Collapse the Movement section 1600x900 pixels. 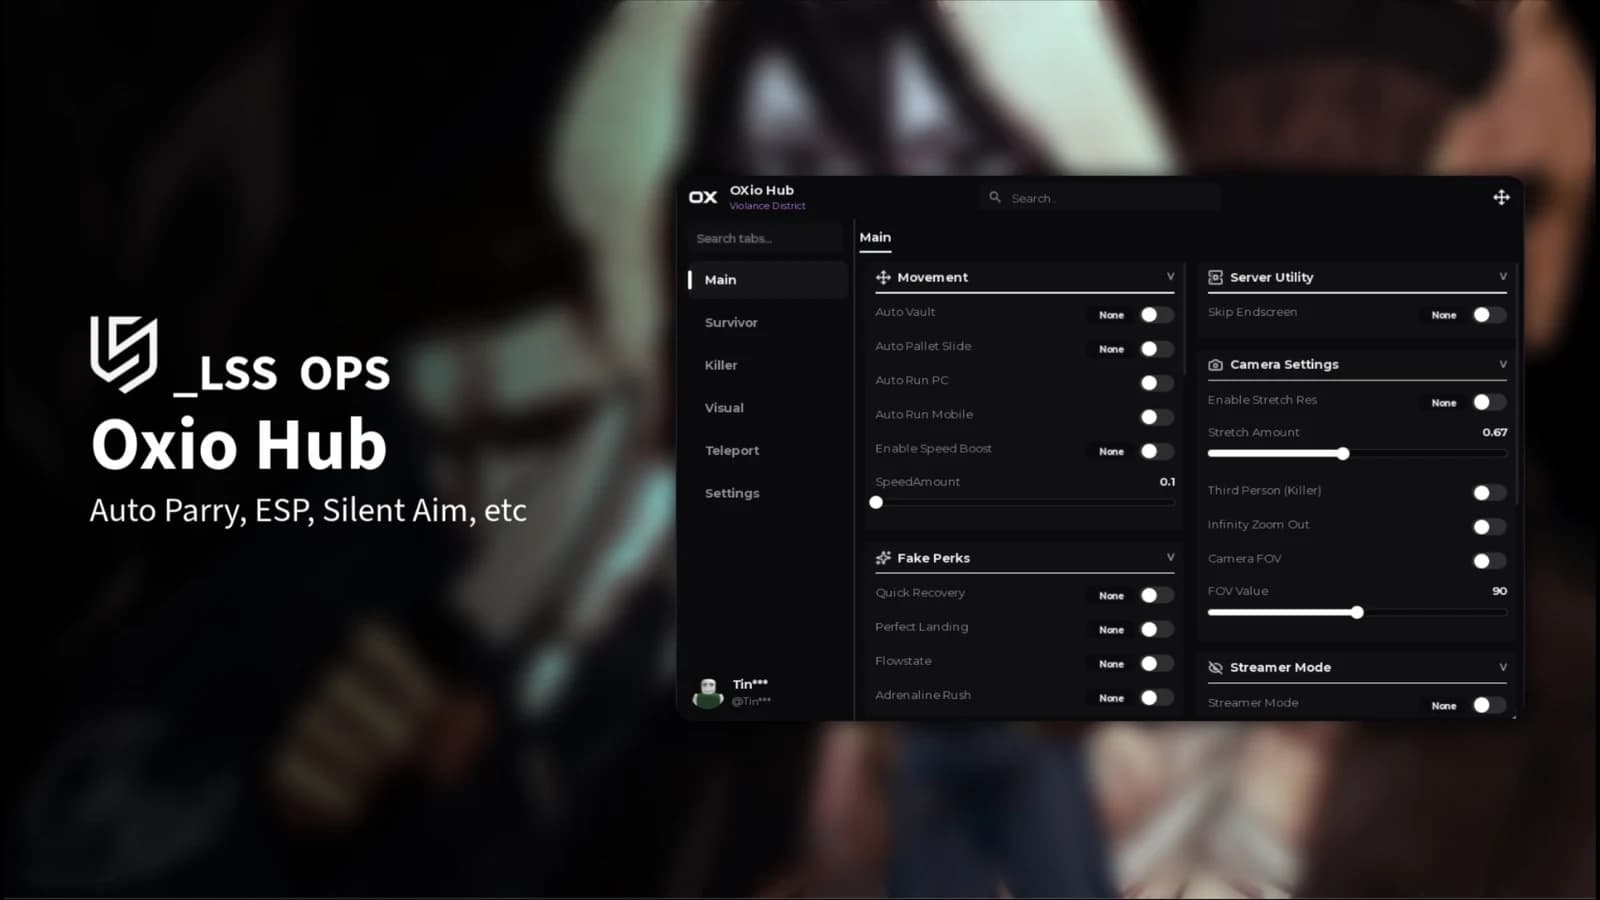point(1170,277)
